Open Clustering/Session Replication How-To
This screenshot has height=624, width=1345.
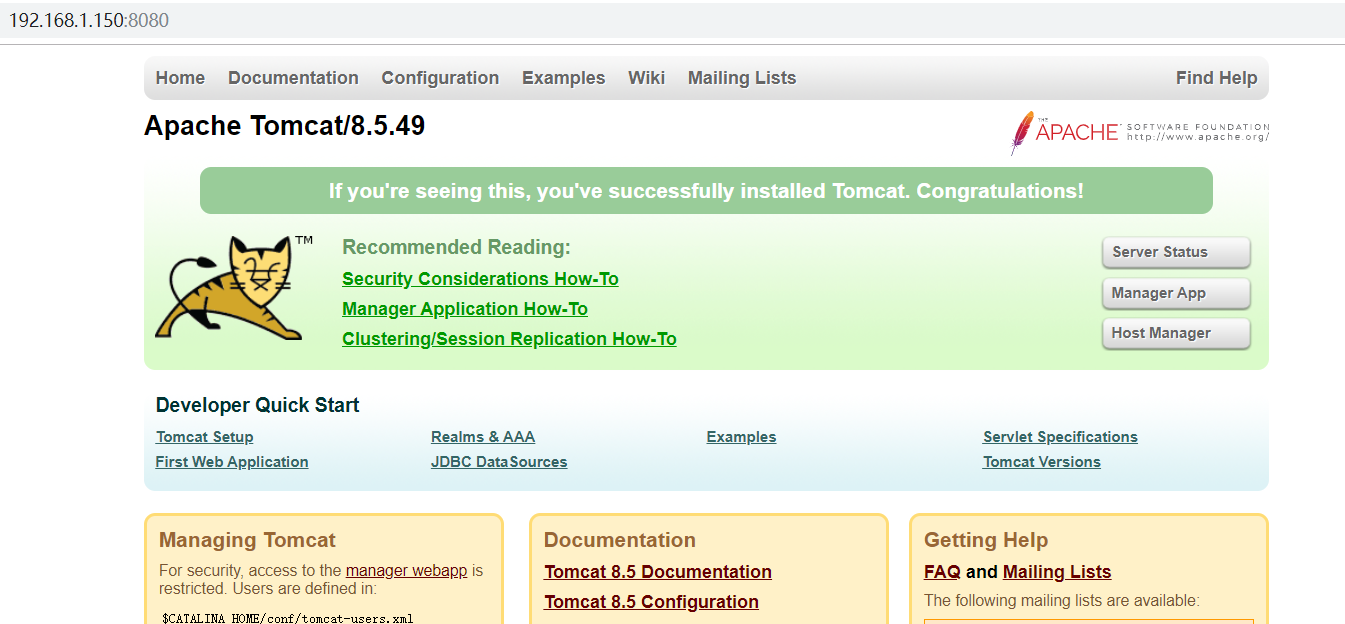click(509, 338)
